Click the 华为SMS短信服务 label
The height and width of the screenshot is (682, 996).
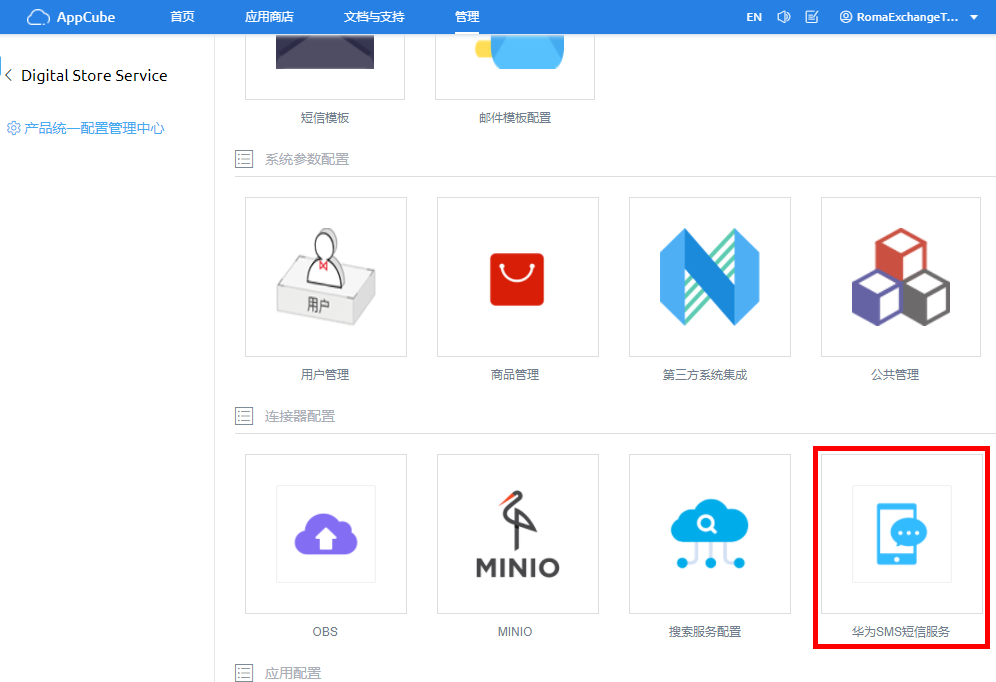pos(901,632)
